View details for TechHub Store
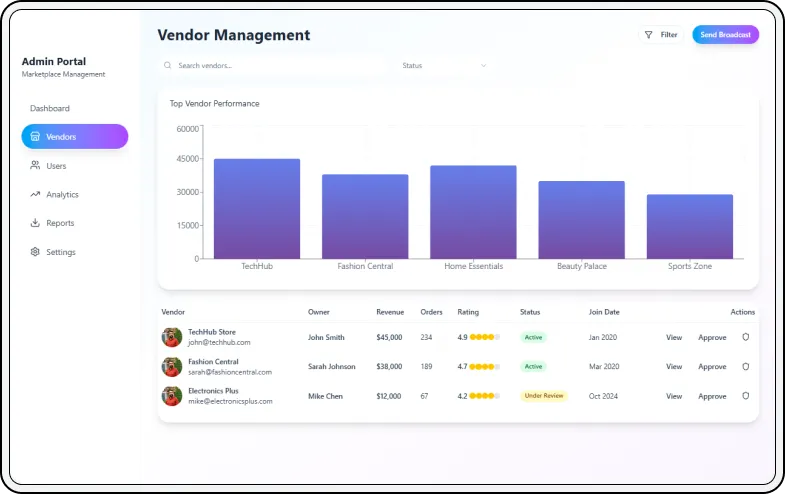The width and height of the screenshot is (785, 494). click(674, 337)
